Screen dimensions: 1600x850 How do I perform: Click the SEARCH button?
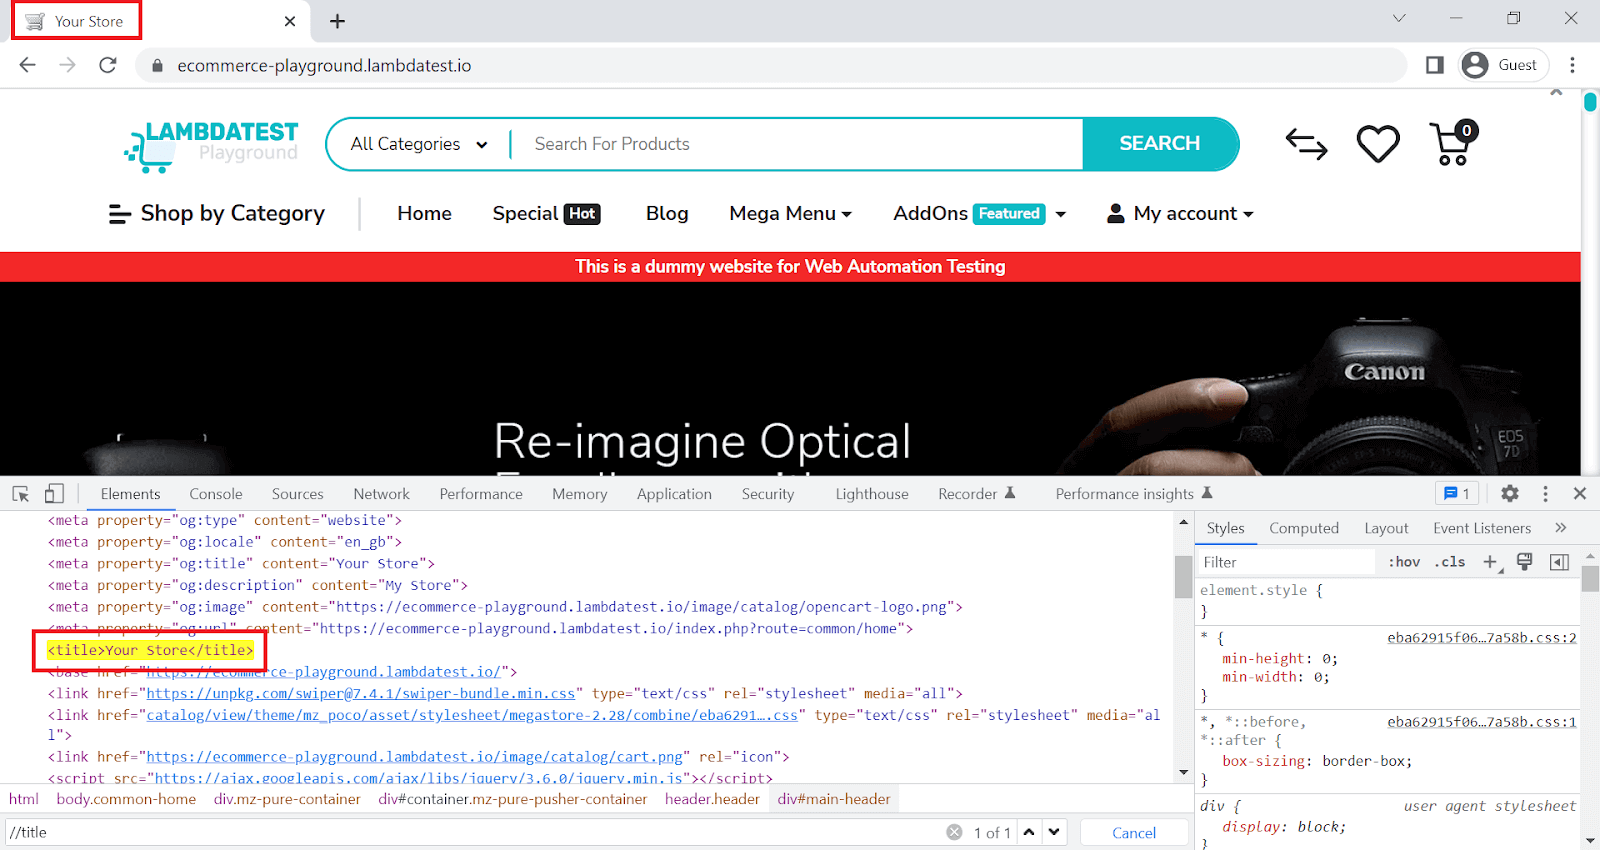(1160, 144)
